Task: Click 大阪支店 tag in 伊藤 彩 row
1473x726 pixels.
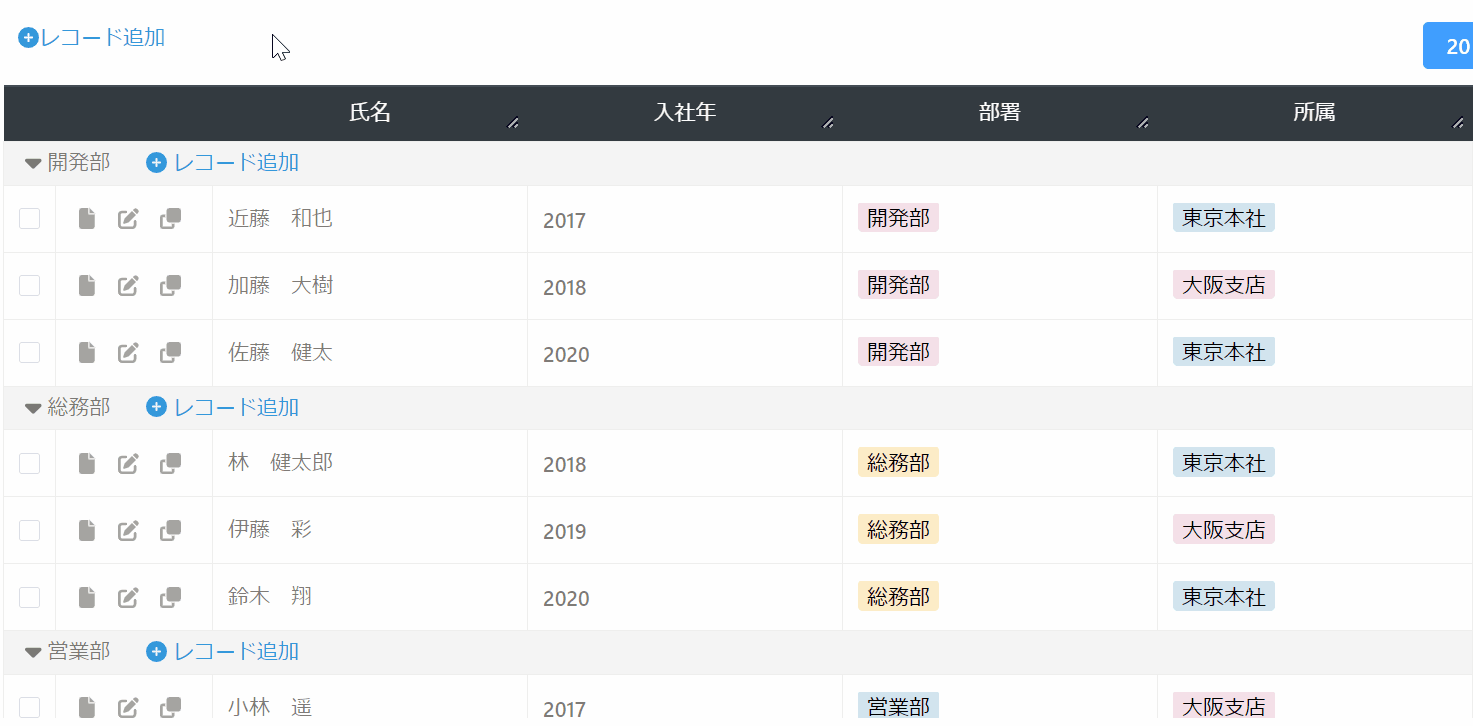Action: click(x=1224, y=529)
